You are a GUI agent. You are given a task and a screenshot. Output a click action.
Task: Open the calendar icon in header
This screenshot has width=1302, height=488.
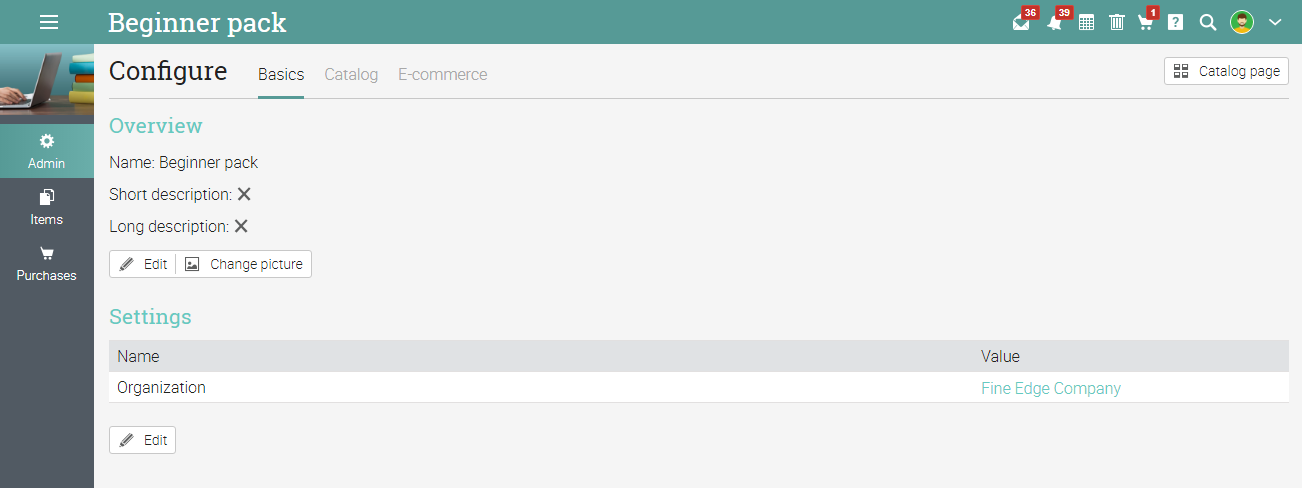pyautogui.click(x=1086, y=22)
